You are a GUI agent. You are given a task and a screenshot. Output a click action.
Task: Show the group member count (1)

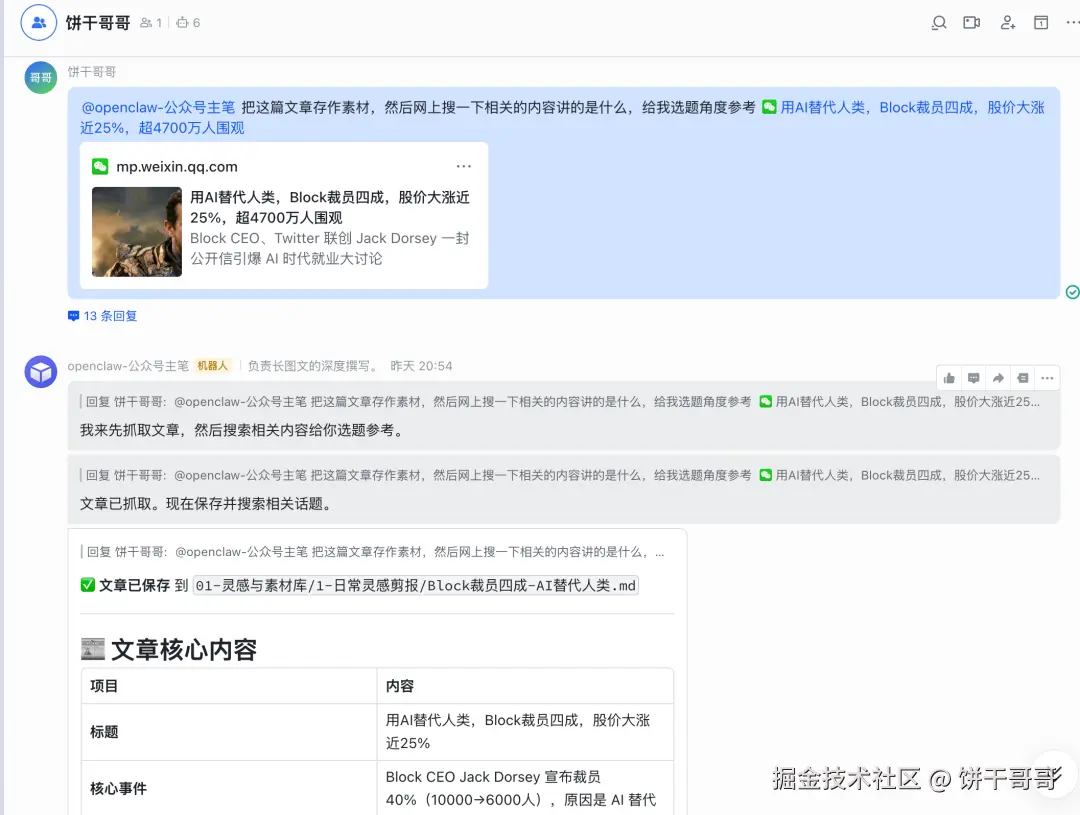[151, 23]
